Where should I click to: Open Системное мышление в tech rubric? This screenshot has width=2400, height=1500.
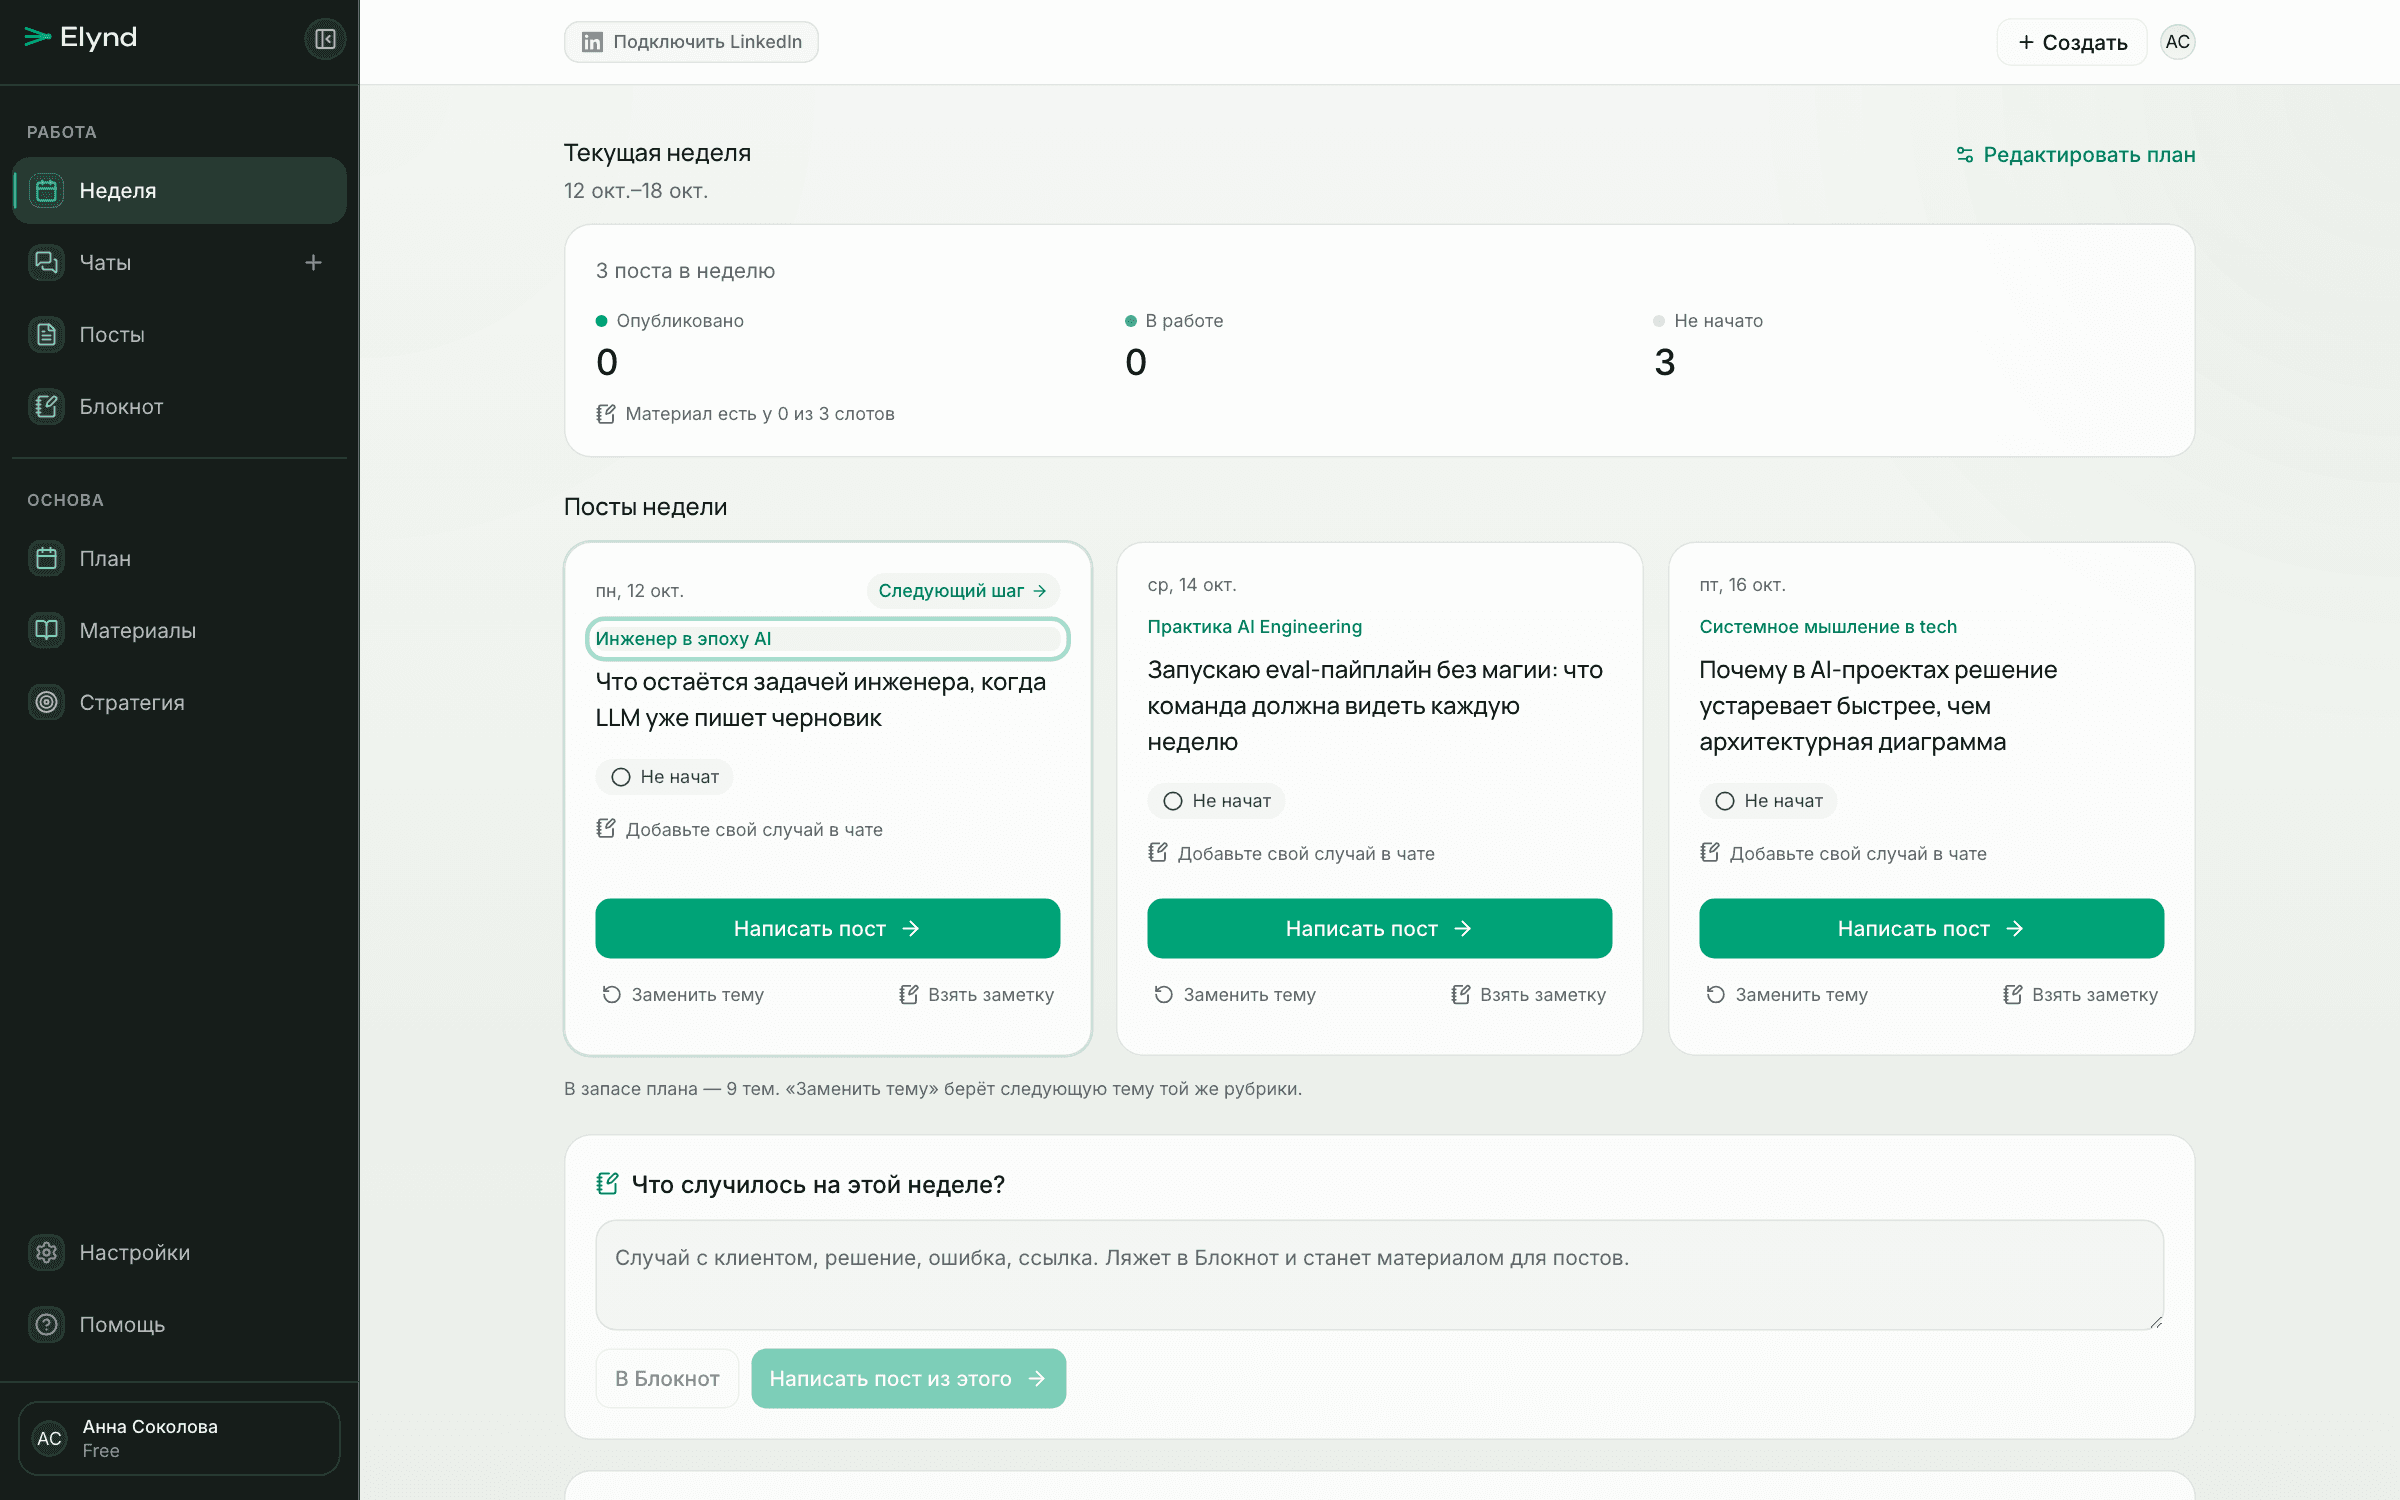coord(1828,627)
